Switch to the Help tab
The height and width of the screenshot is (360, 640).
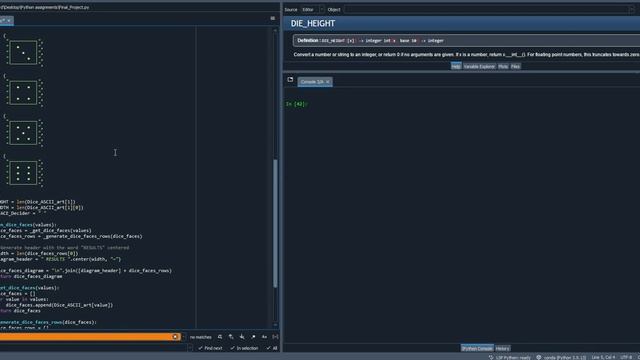456,66
